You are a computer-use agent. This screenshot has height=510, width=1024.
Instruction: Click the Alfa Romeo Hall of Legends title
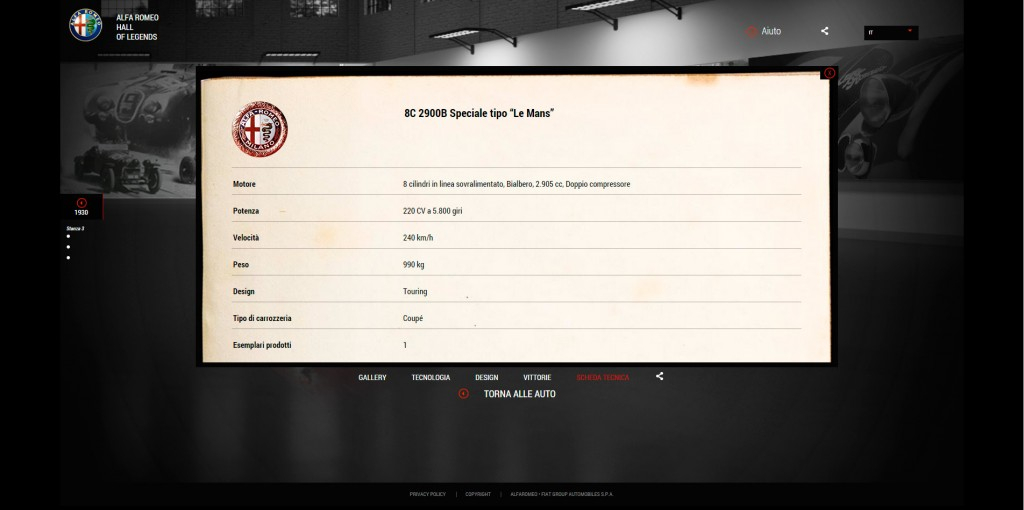(137, 27)
